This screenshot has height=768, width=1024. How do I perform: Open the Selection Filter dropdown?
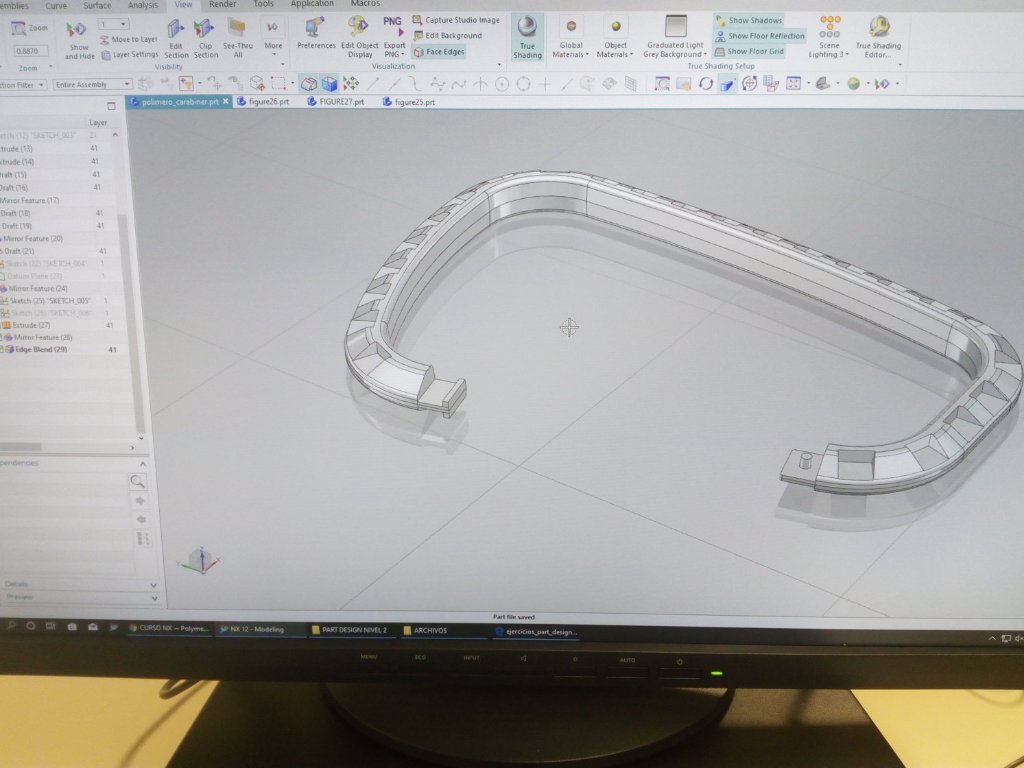[23, 85]
